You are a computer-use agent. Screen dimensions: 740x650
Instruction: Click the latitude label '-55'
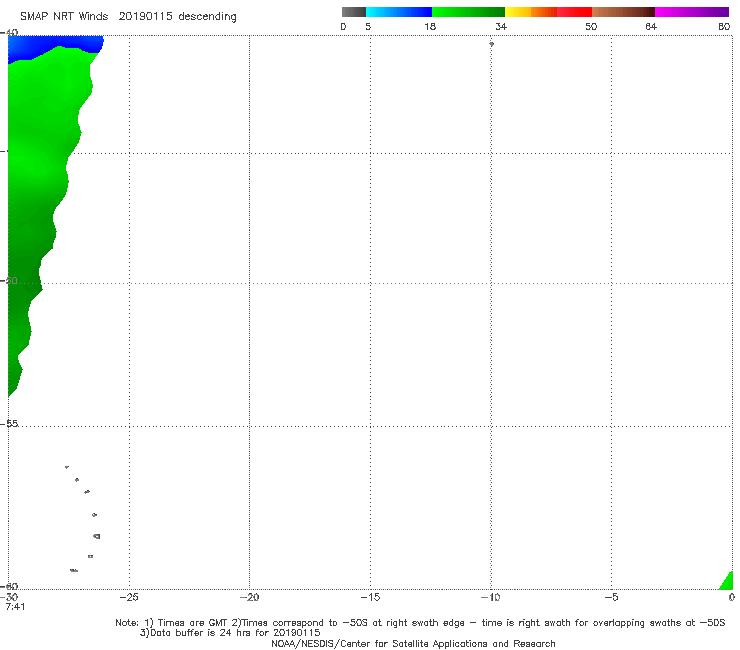point(10,424)
